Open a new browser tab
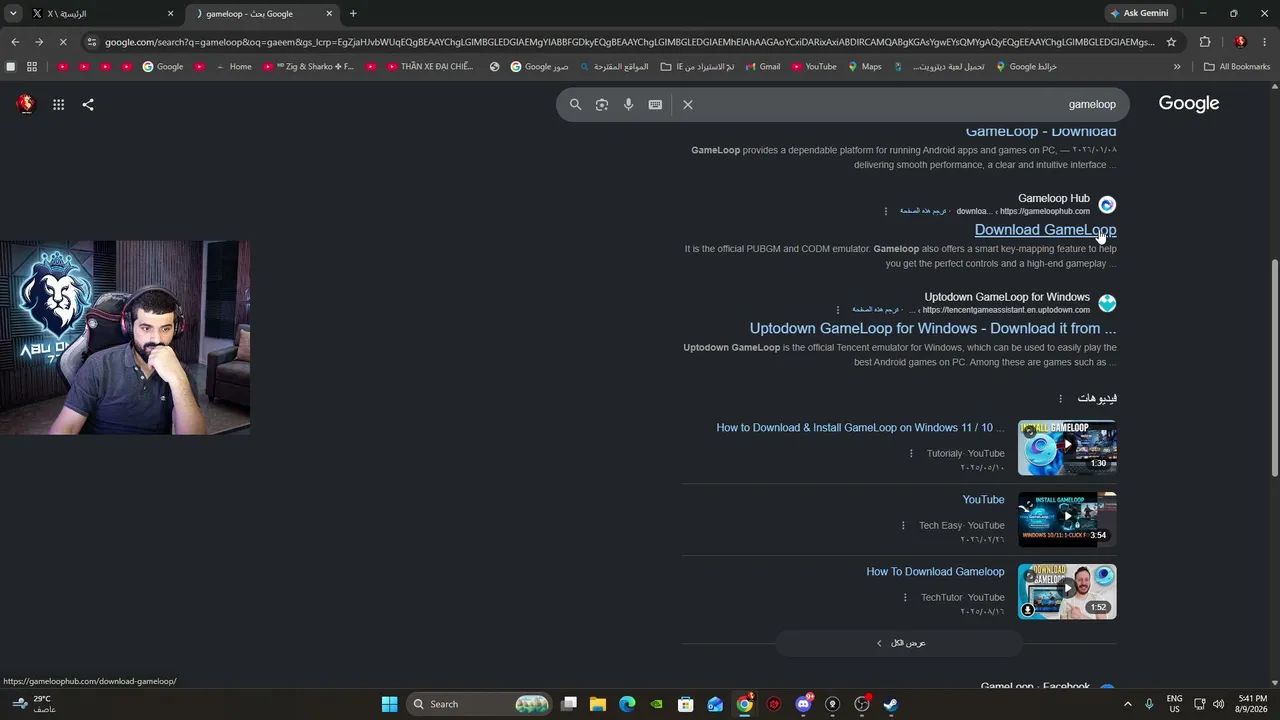The image size is (1280, 720). coord(353,14)
